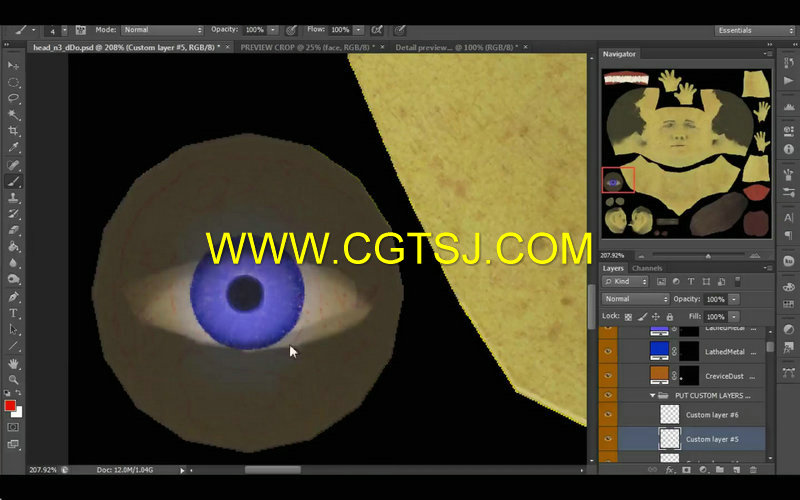Select the Navigator panel tab

click(x=619, y=54)
